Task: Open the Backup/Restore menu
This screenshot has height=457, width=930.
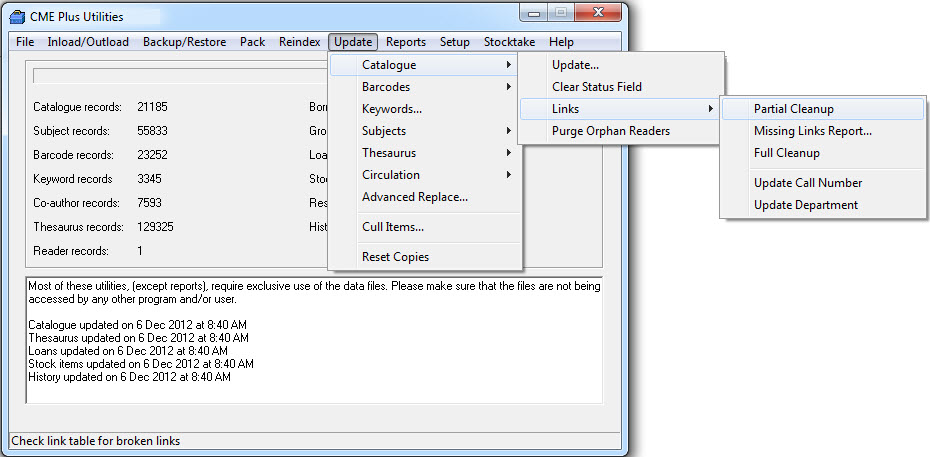Action: [x=184, y=42]
